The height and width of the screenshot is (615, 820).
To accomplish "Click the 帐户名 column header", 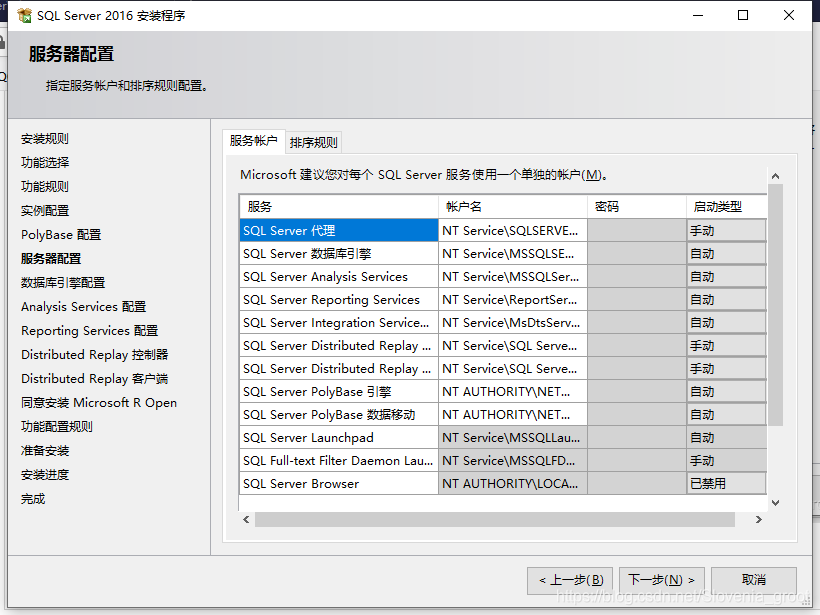I will [x=512, y=207].
